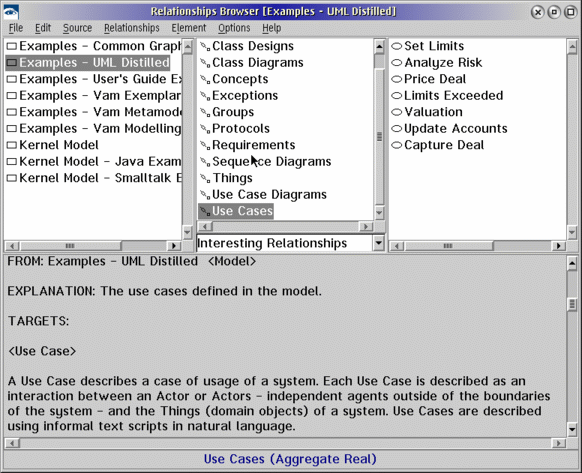The width and height of the screenshot is (582, 473).
Task: Click the model icon beside Examples - Vam Metamodel
Action: pos(12,112)
